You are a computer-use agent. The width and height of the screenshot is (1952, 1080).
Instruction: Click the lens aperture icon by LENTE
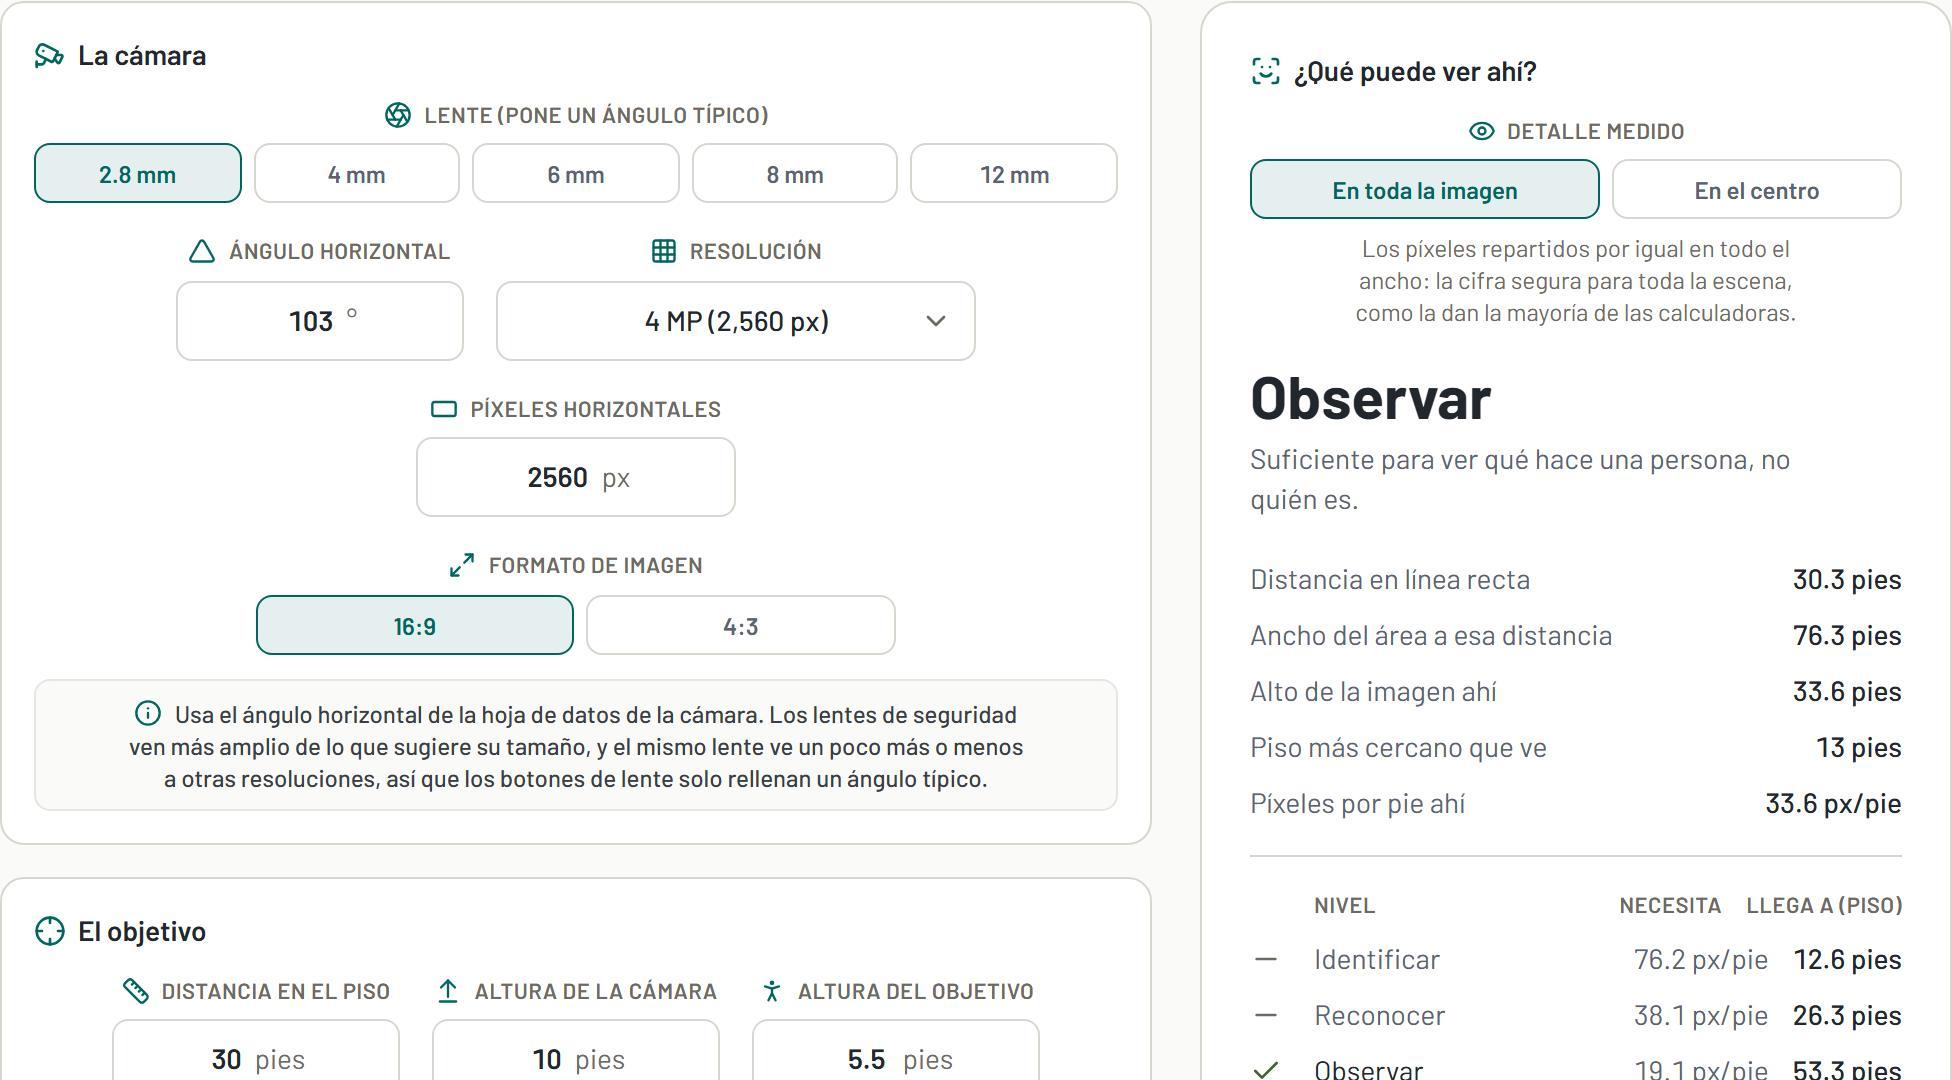(x=398, y=115)
